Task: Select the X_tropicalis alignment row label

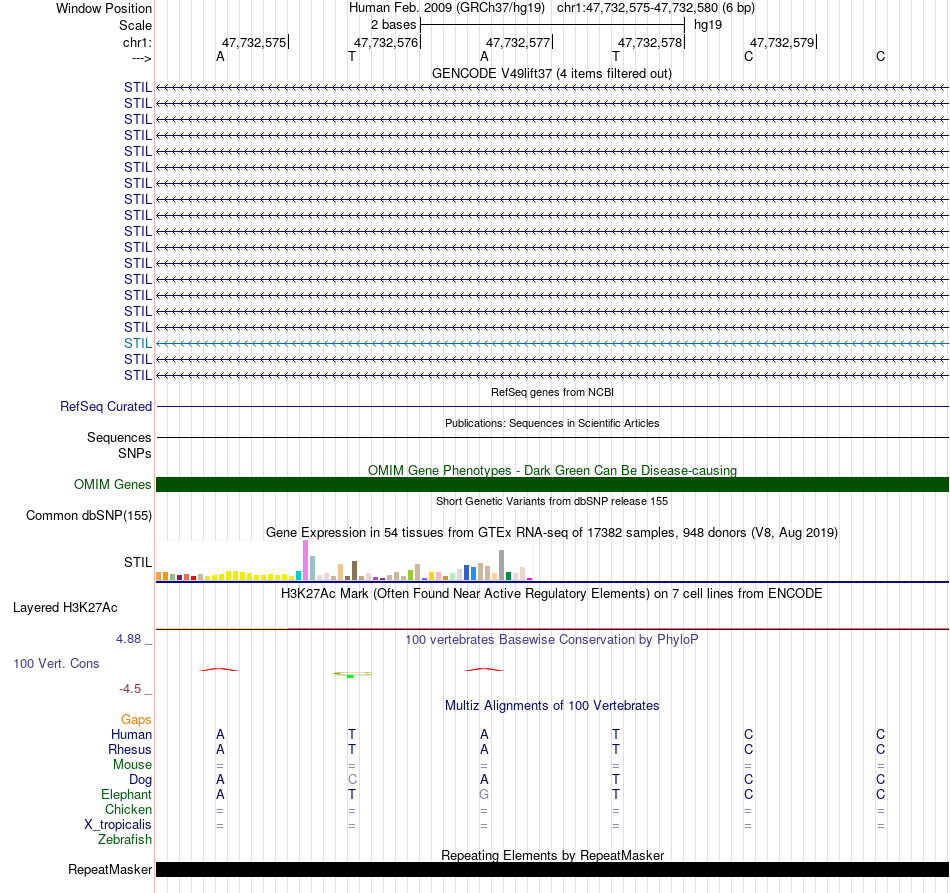Action: (118, 825)
